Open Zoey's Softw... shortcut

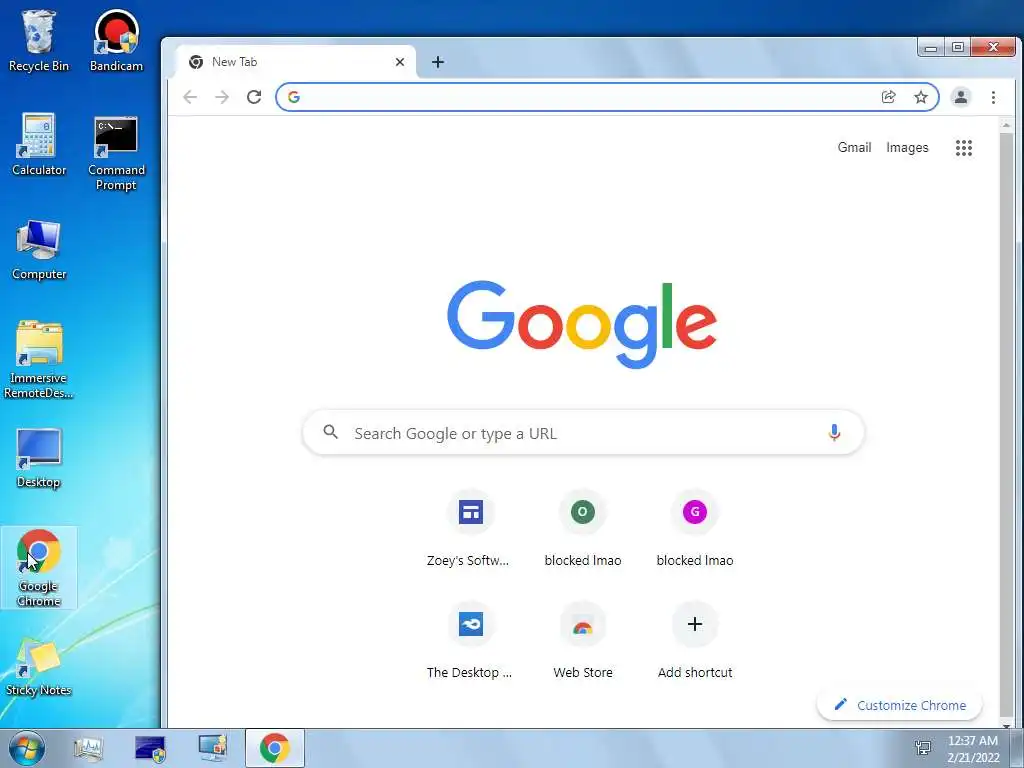pos(470,528)
